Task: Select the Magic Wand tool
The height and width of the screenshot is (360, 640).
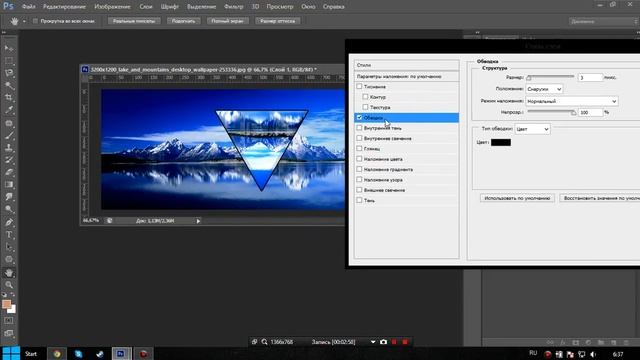Action: (9, 86)
